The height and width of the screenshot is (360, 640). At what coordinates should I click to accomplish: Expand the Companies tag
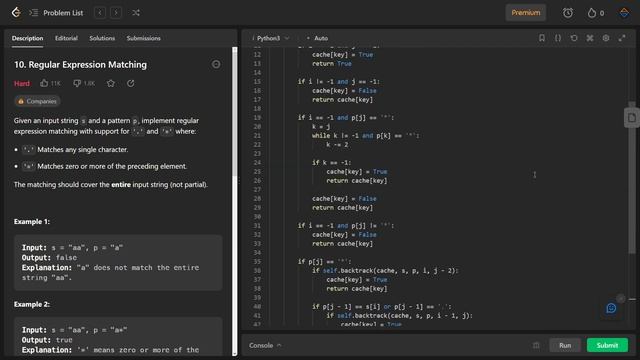37,101
